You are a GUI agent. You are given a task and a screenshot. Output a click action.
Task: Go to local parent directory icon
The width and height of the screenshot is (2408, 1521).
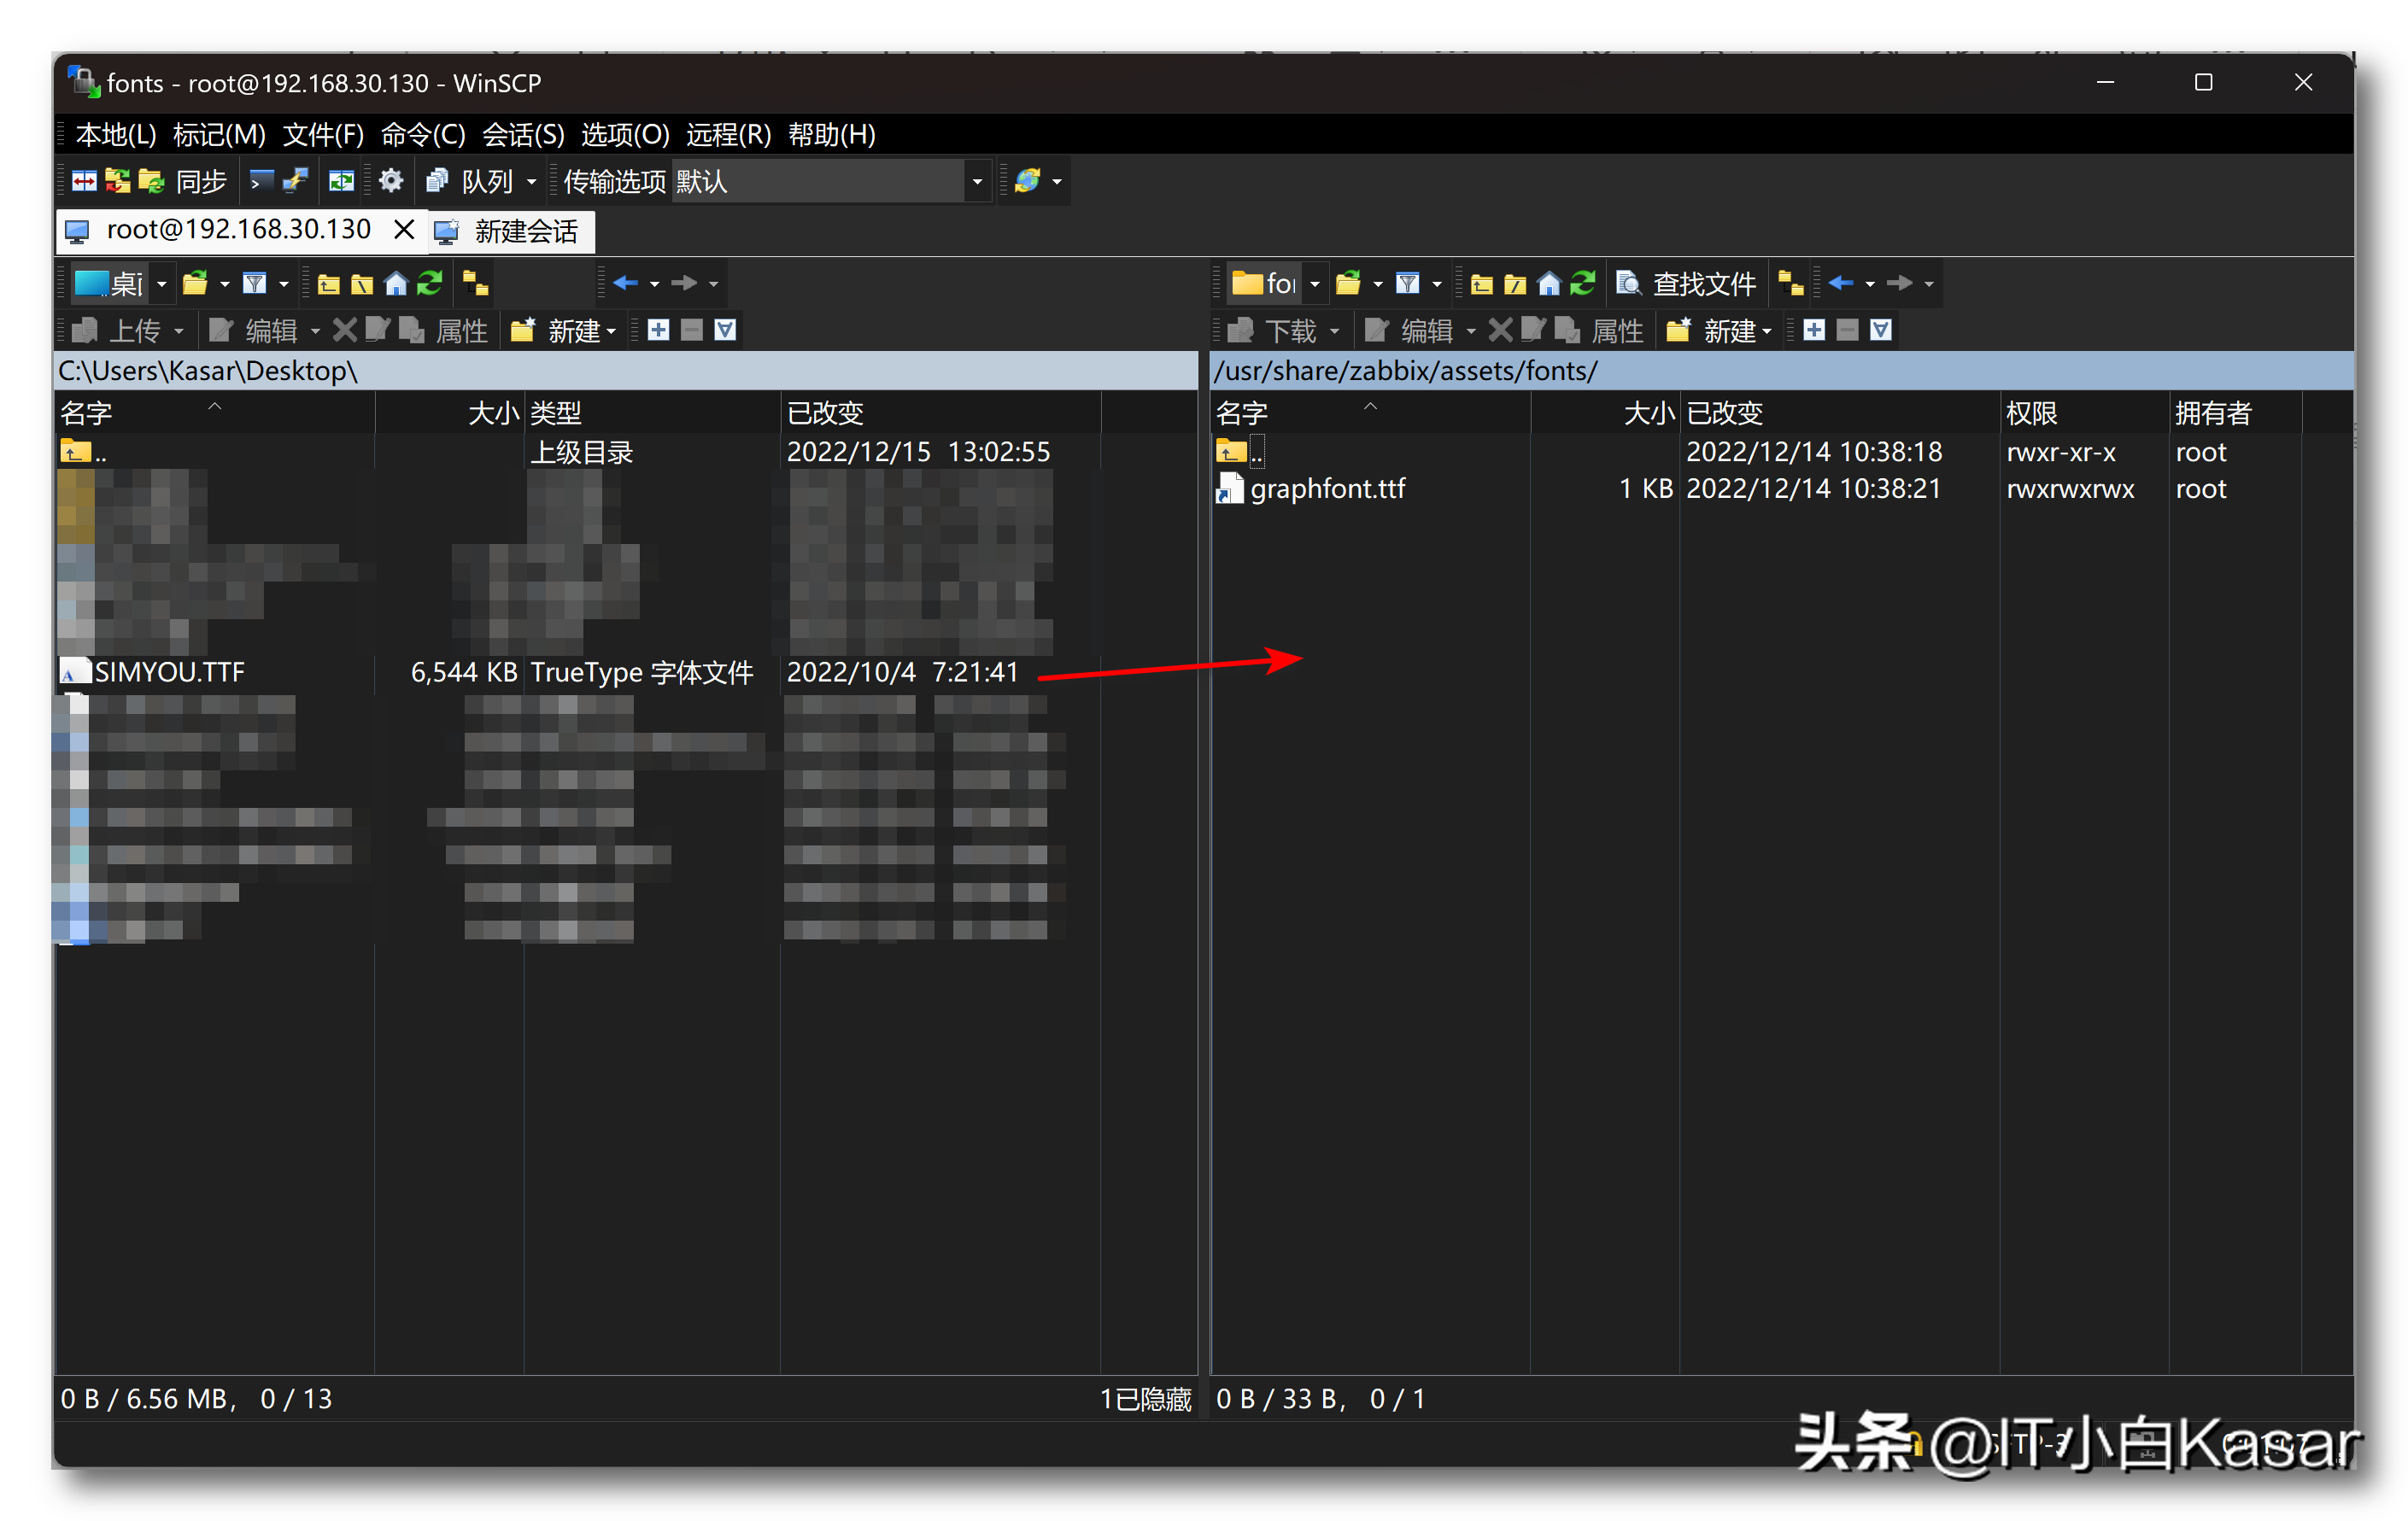[x=328, y=284]
